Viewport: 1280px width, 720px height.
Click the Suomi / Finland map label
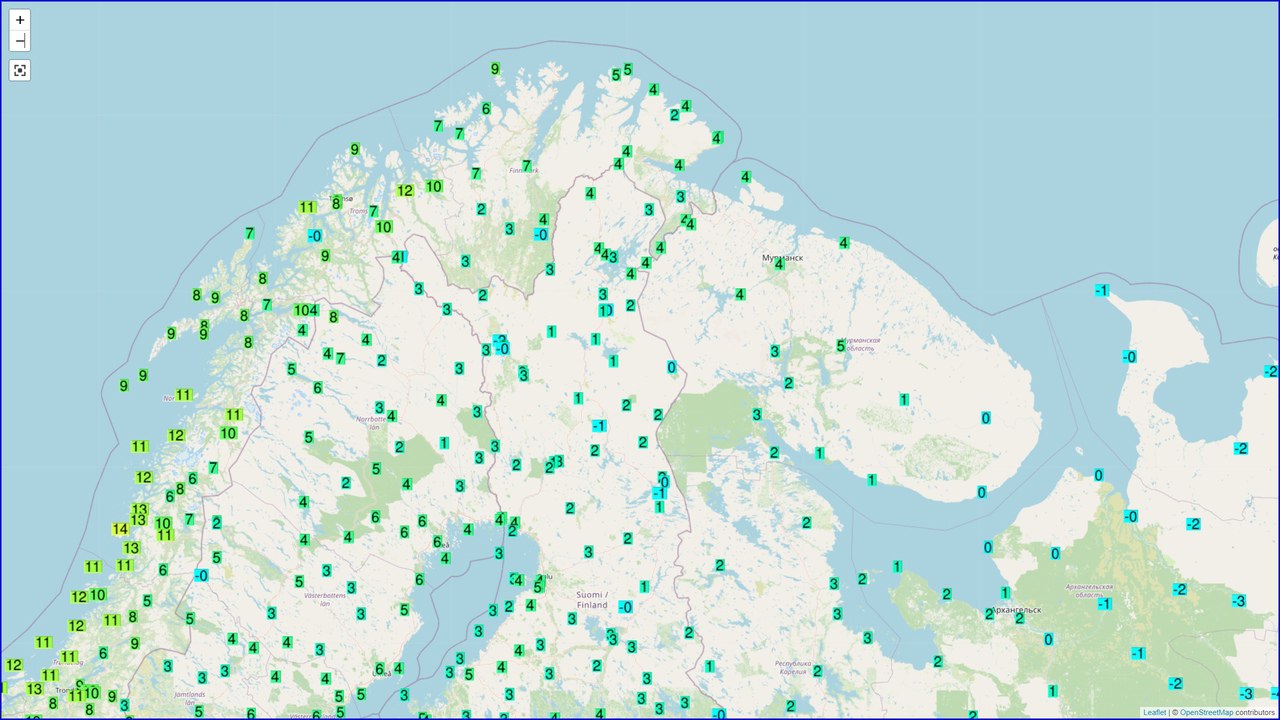(591, 600)
